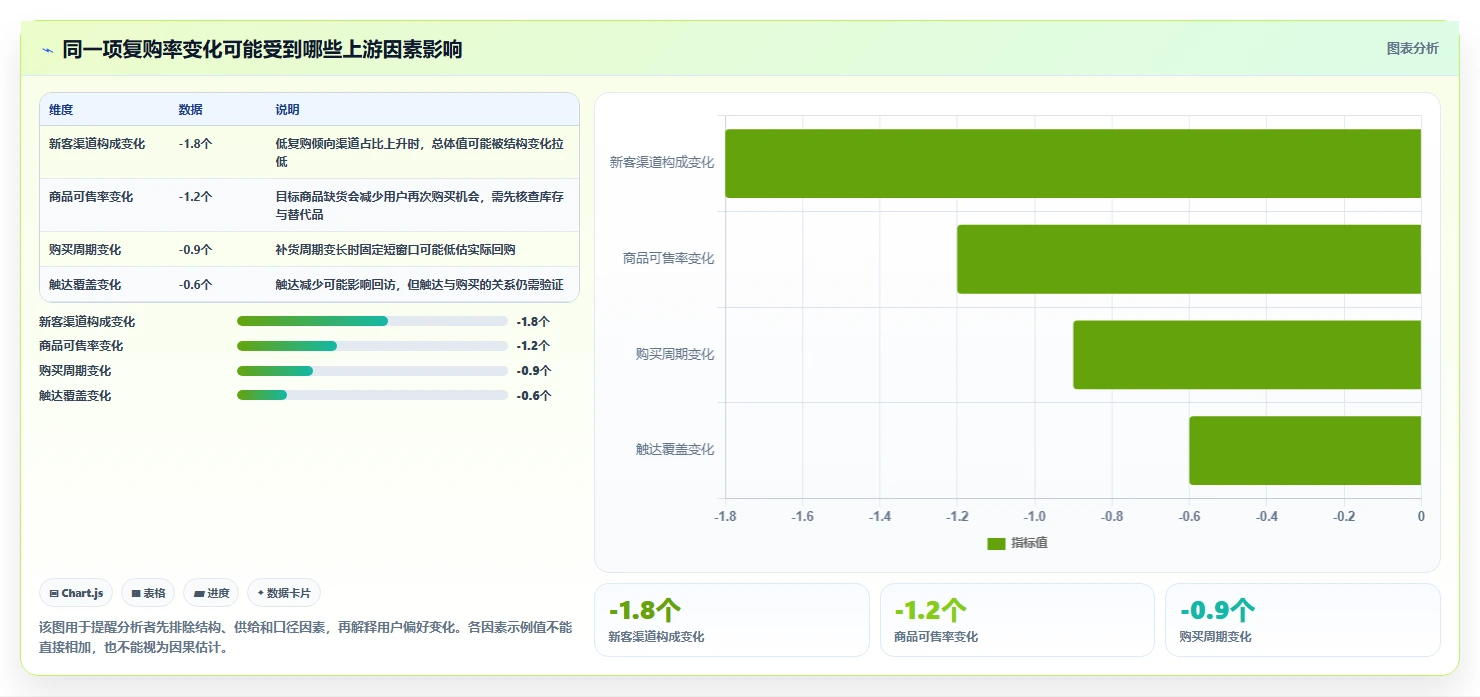Click the description starting 低复购倾向渠道占比上升时

pyautogui.click(x=421, y=153)
